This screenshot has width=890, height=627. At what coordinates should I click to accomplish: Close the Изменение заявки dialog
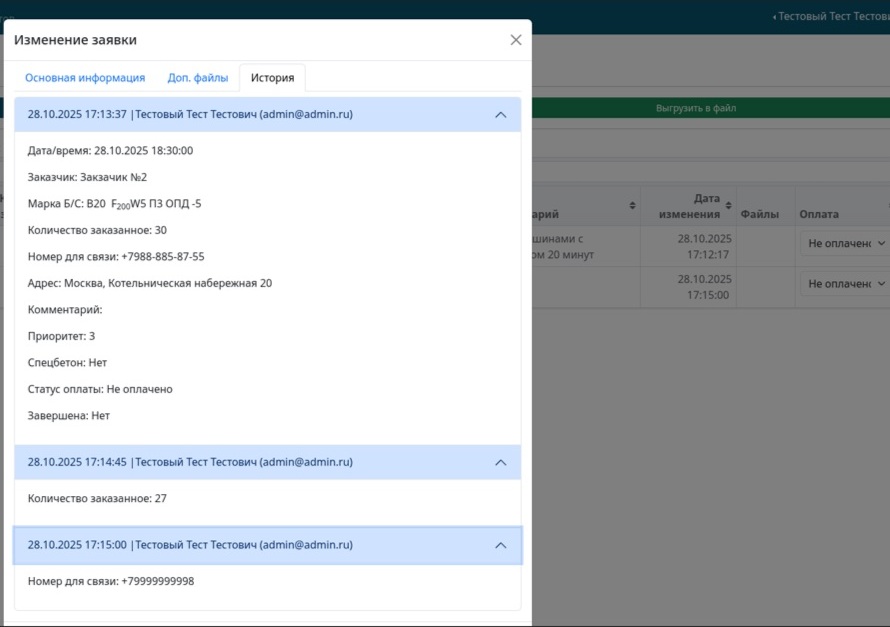pos(516,40)
